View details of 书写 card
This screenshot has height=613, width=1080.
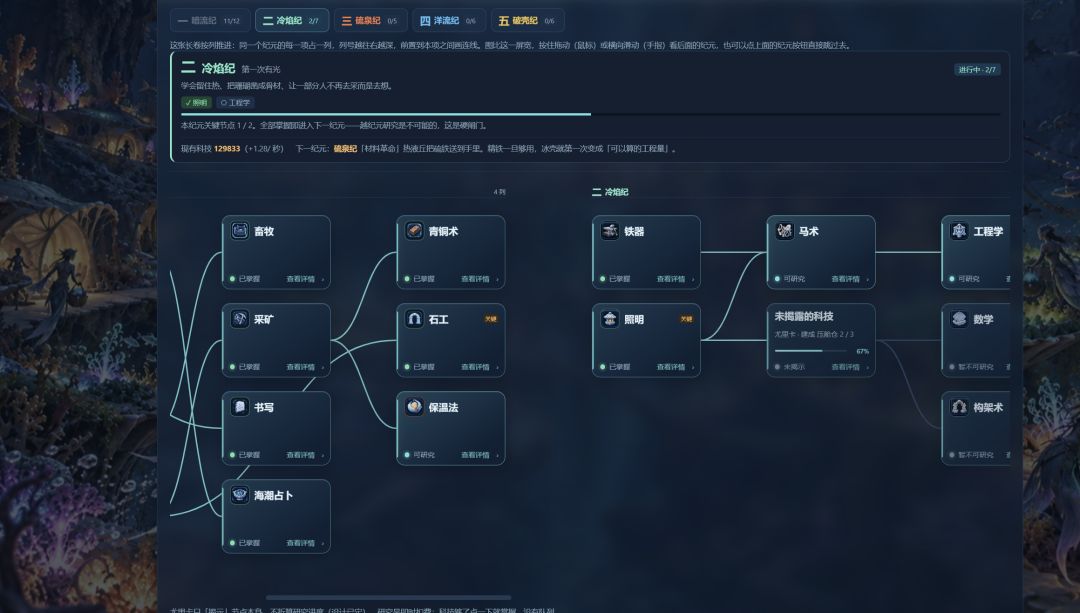tap(304, 455)
